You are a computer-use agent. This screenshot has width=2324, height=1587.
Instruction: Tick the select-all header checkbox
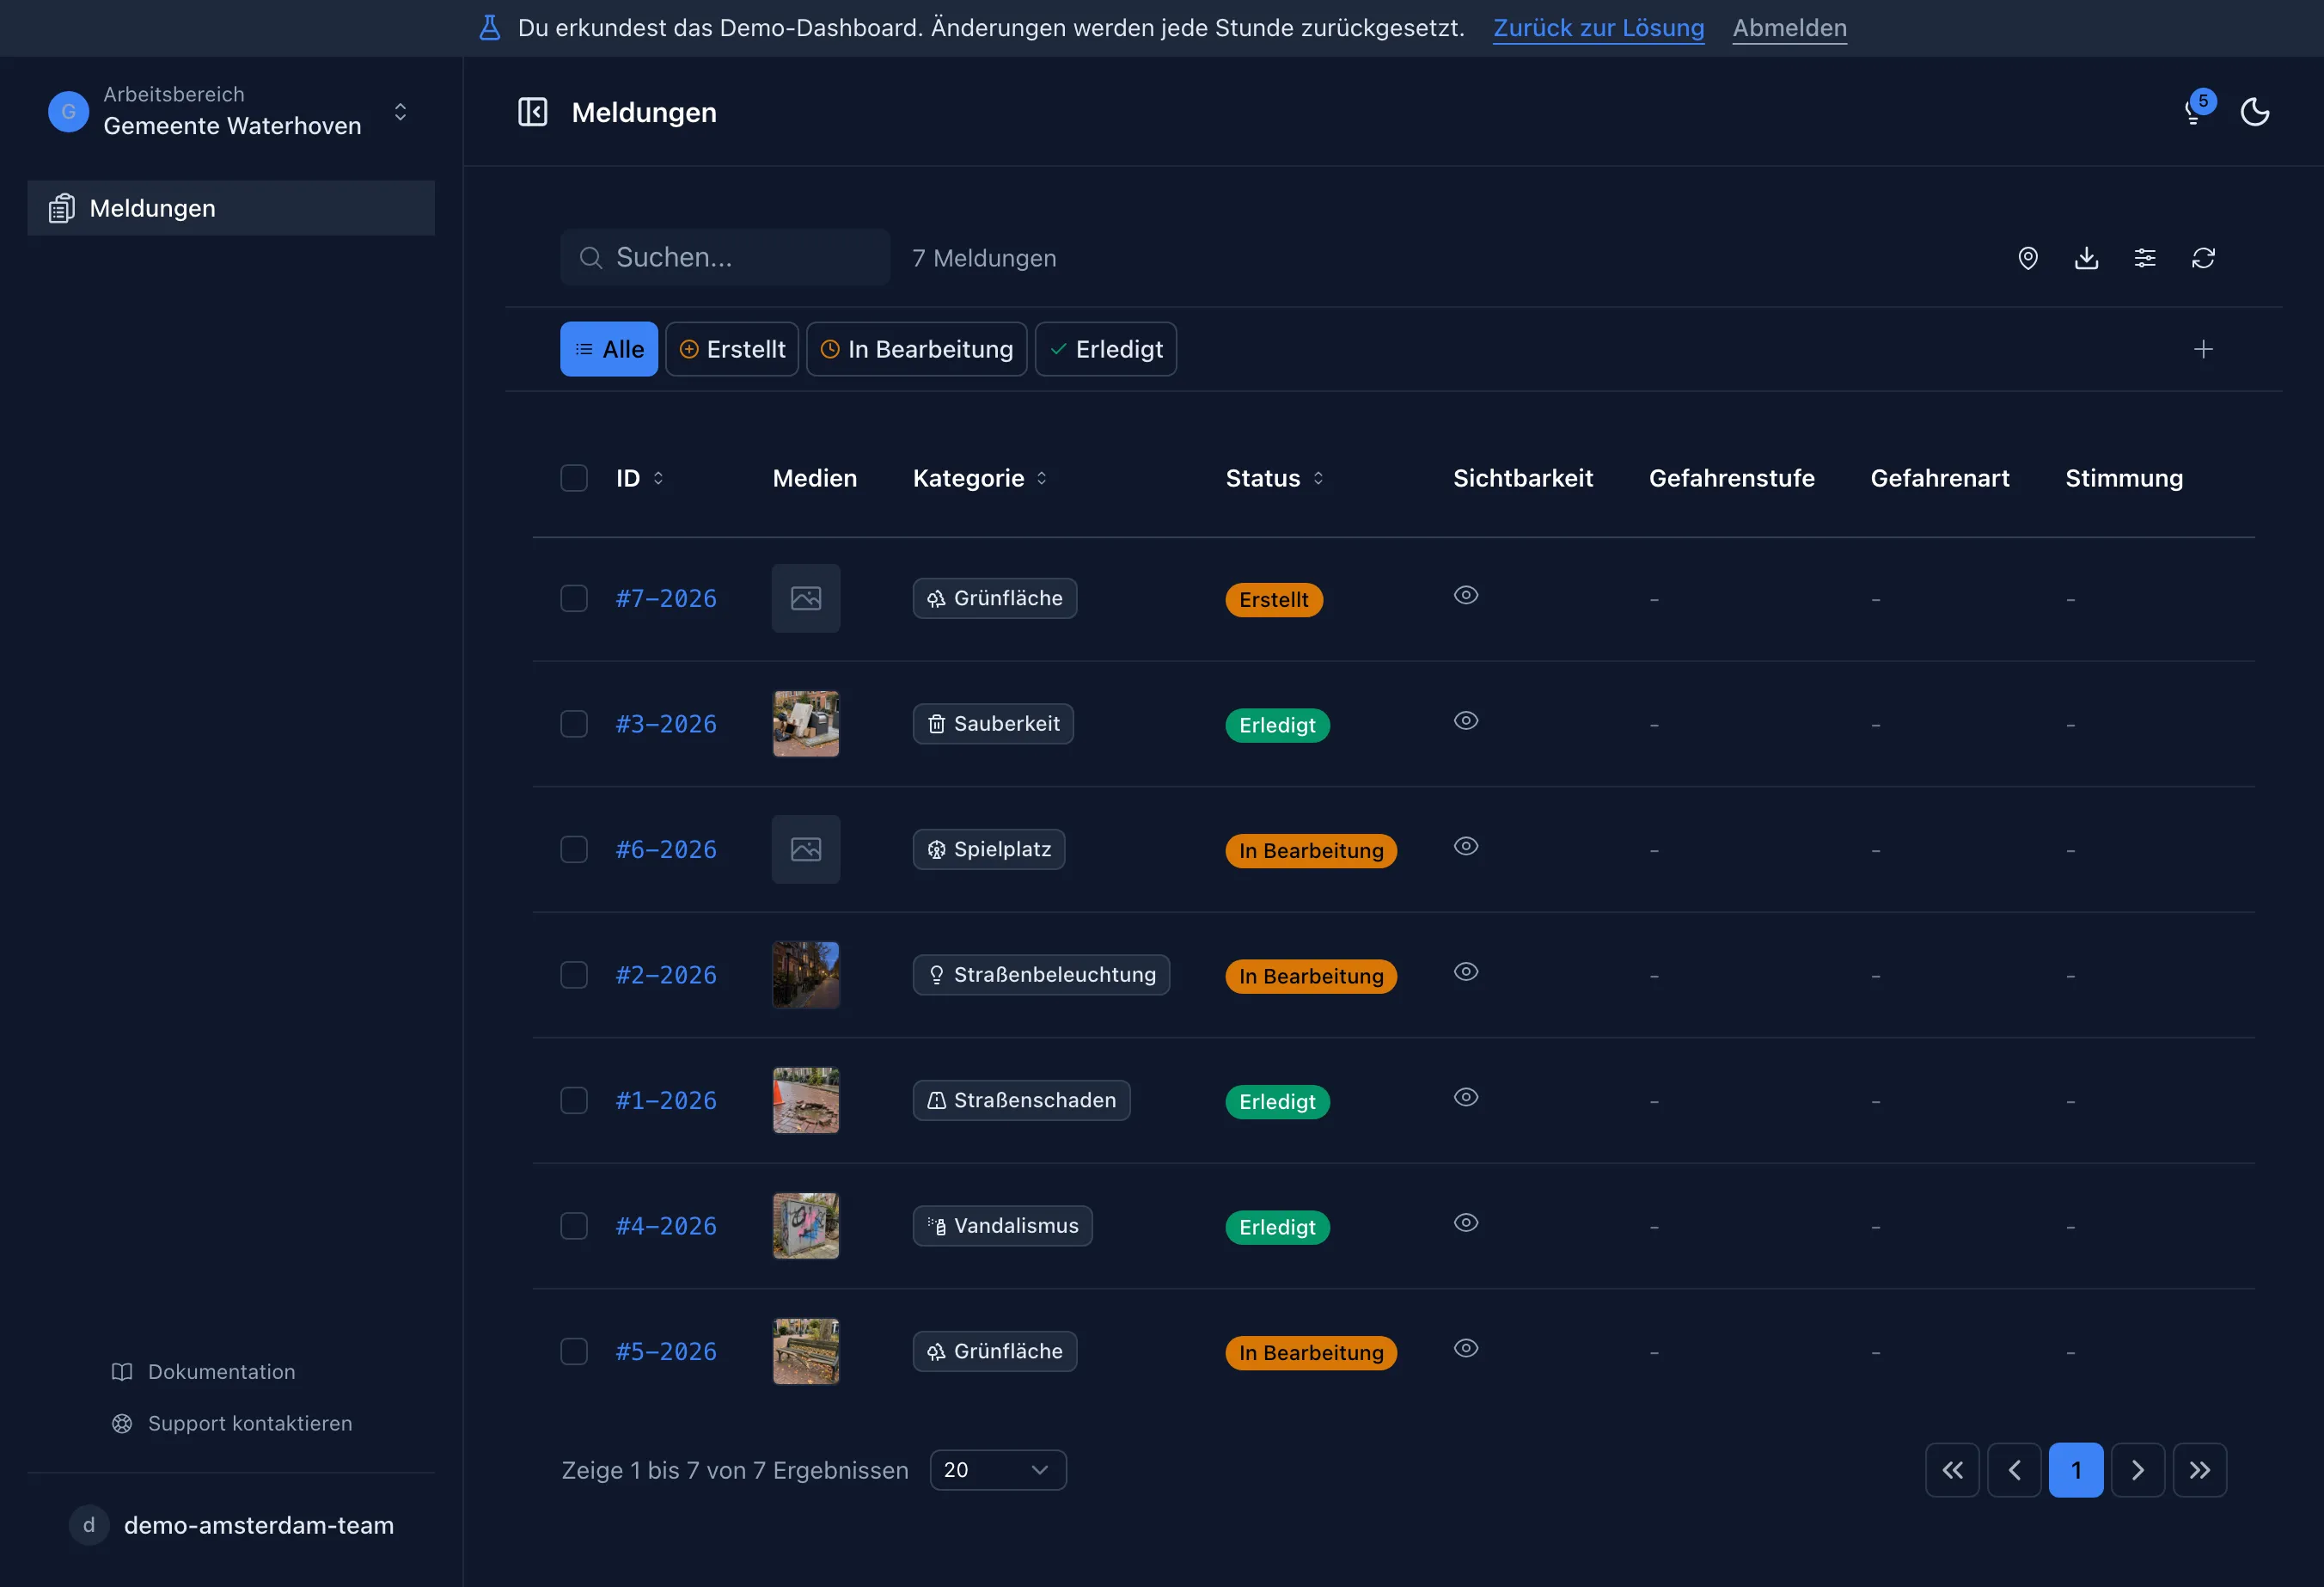(x=574, y=478)
